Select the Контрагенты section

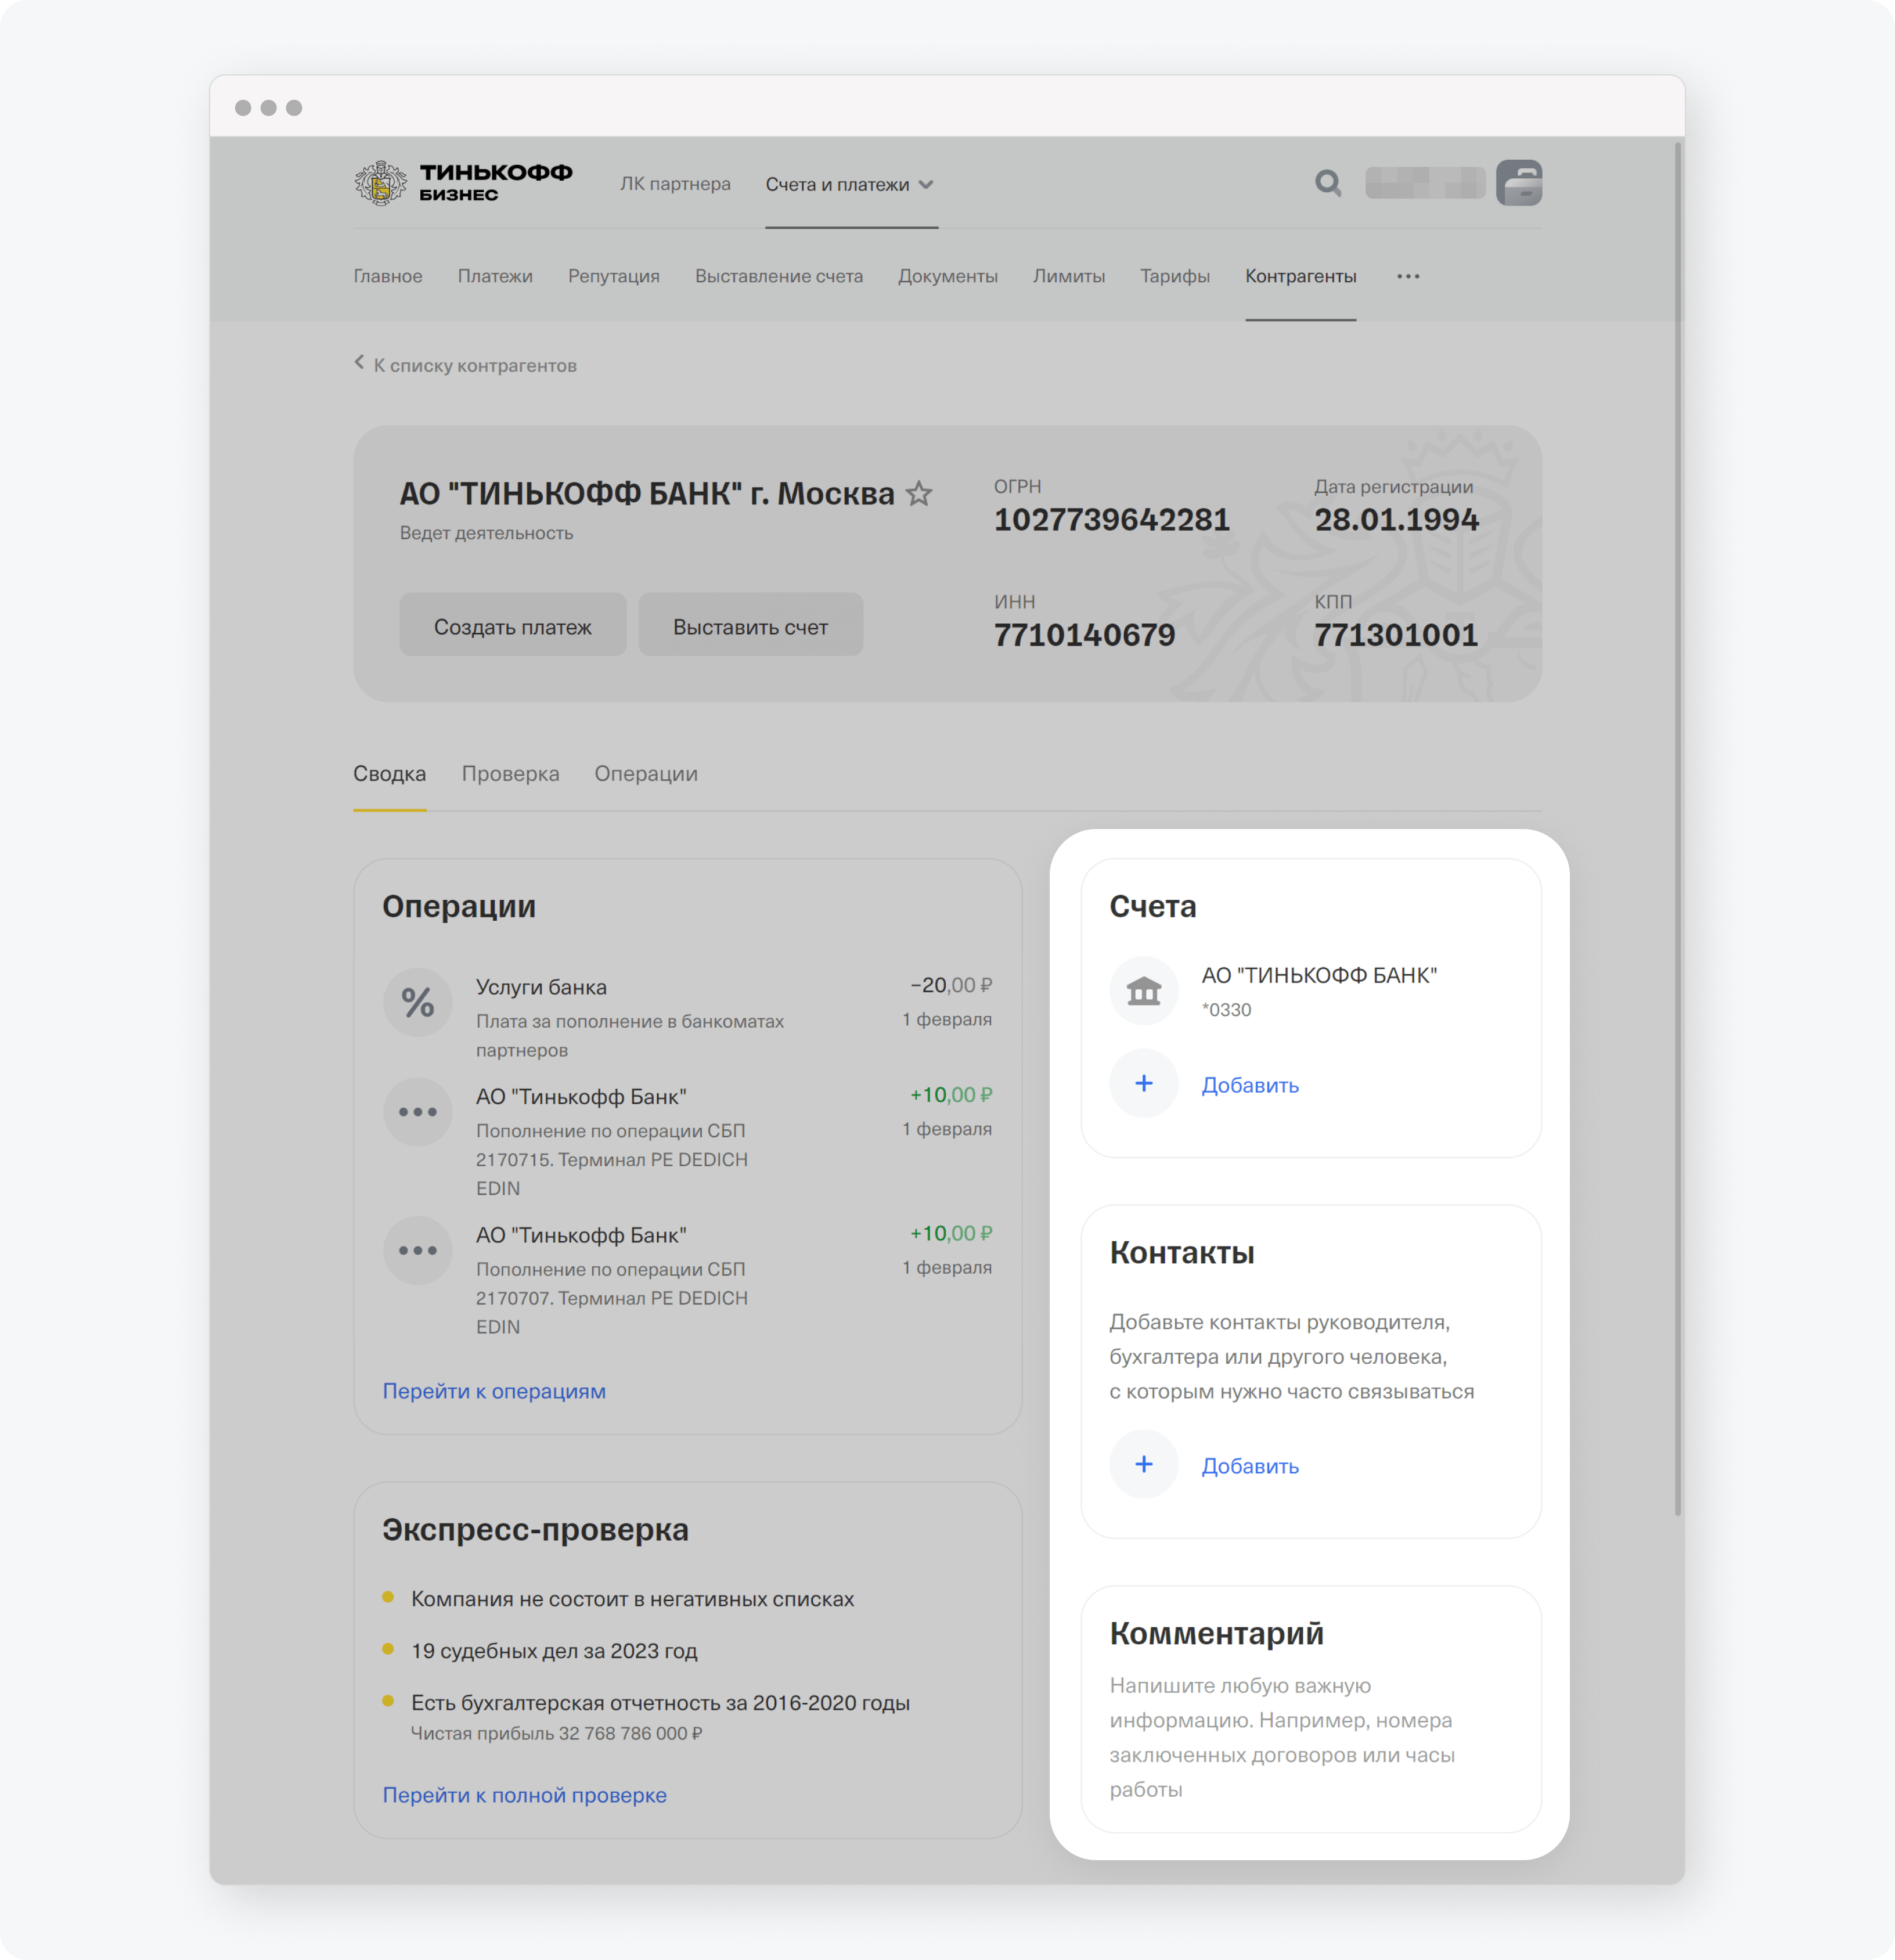[1301, 276]
